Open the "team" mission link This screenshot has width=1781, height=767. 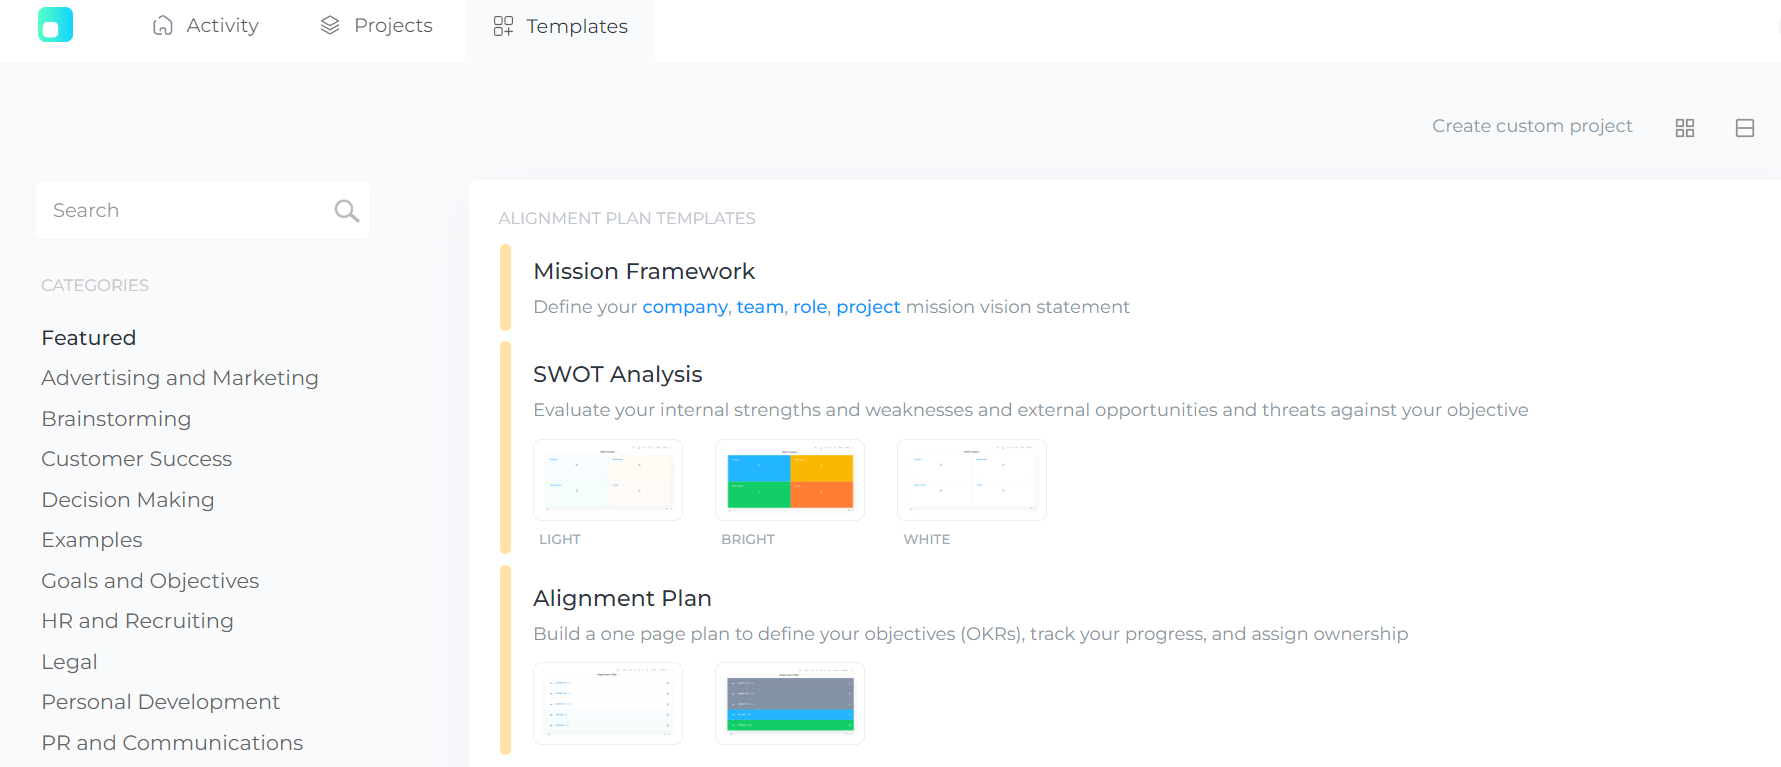[759, 307]
